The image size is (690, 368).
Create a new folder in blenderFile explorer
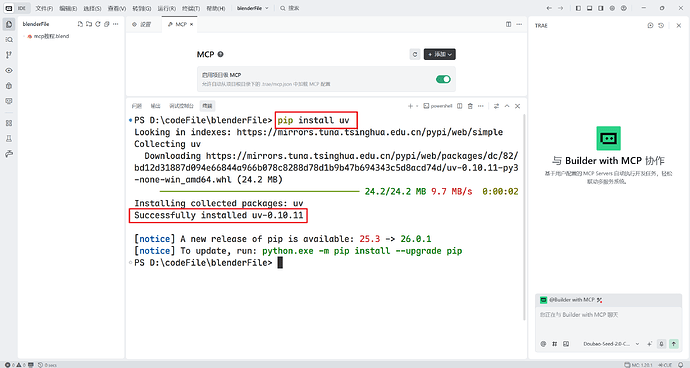click(x=89, y=24)
